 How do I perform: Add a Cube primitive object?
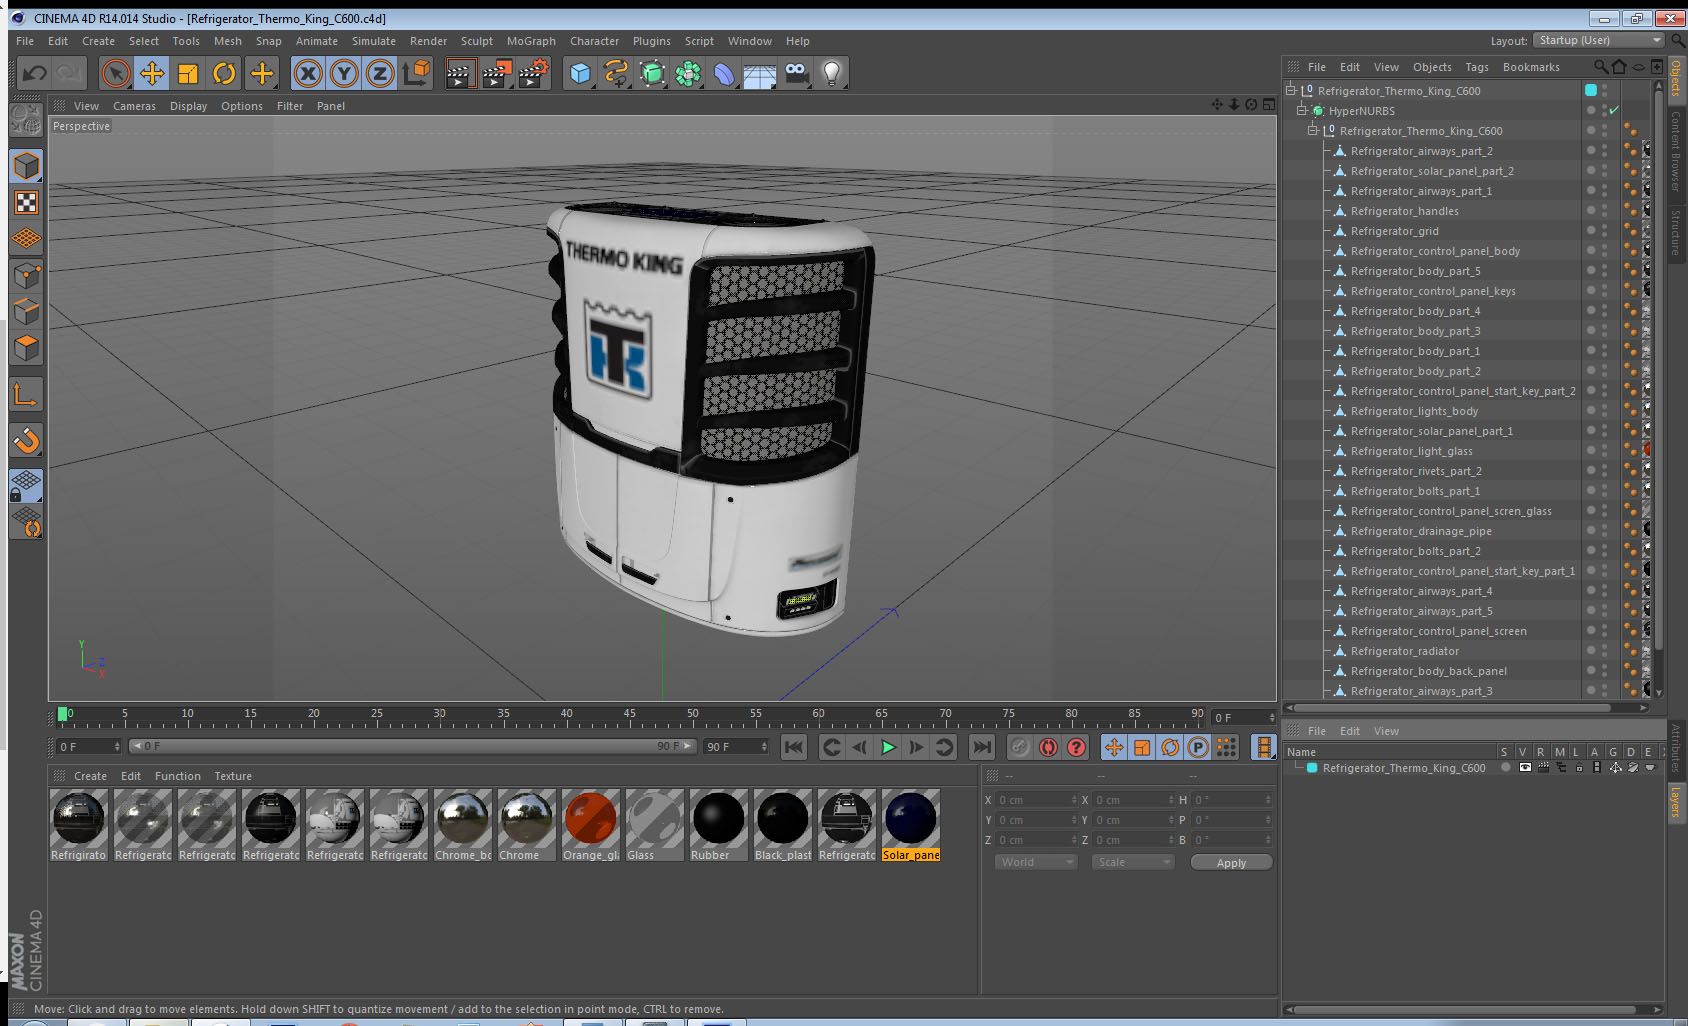580,73
